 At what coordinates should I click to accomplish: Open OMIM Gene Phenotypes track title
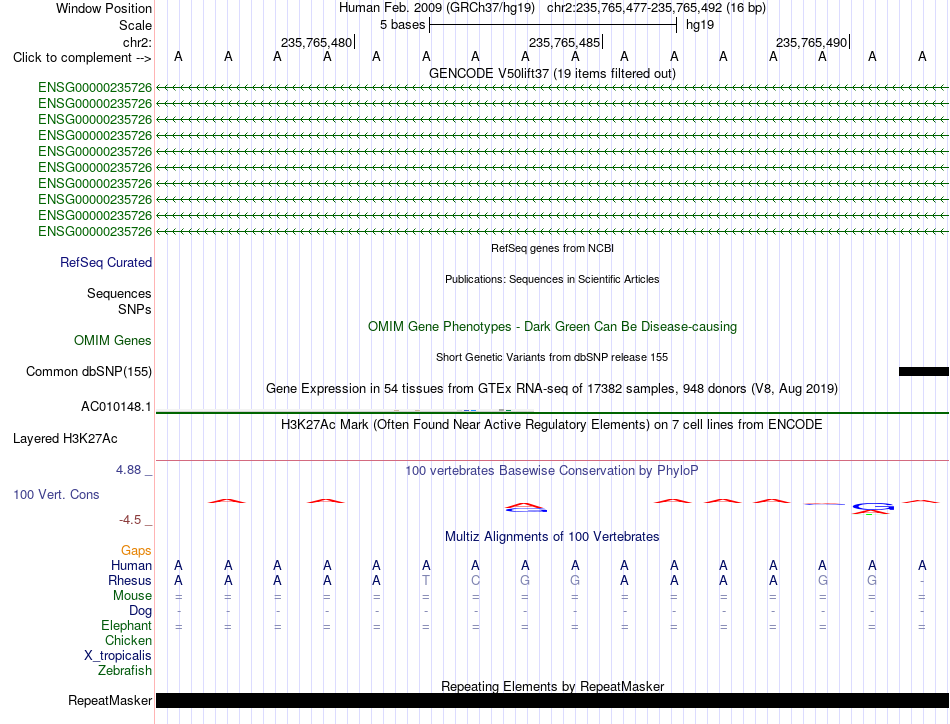[552, 327]
